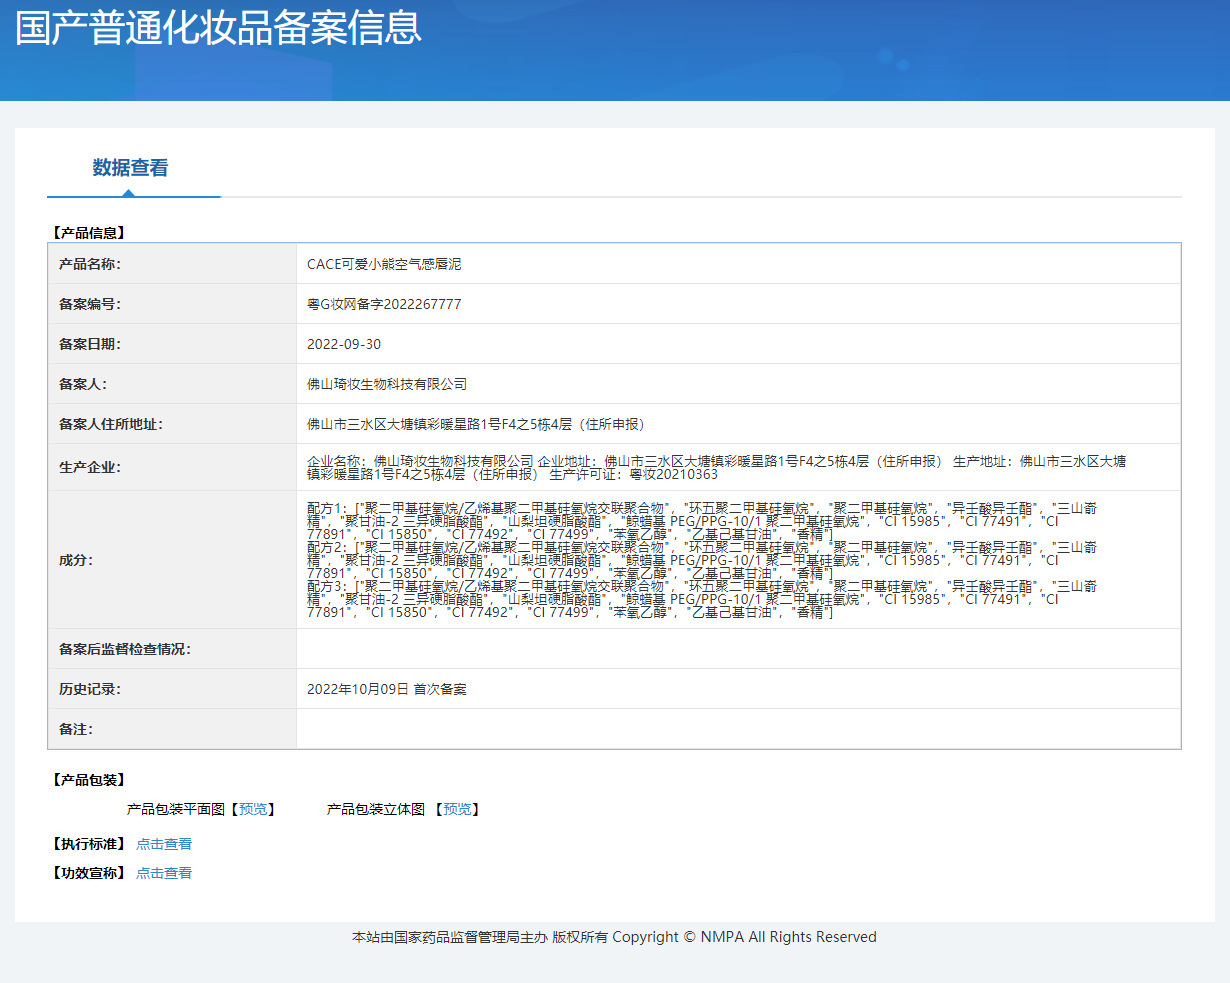Click 佛山琦妆生物科技有限公司 in the 备案人 row
Viewport: 1230px width, 983px height.
coord(387,384)
